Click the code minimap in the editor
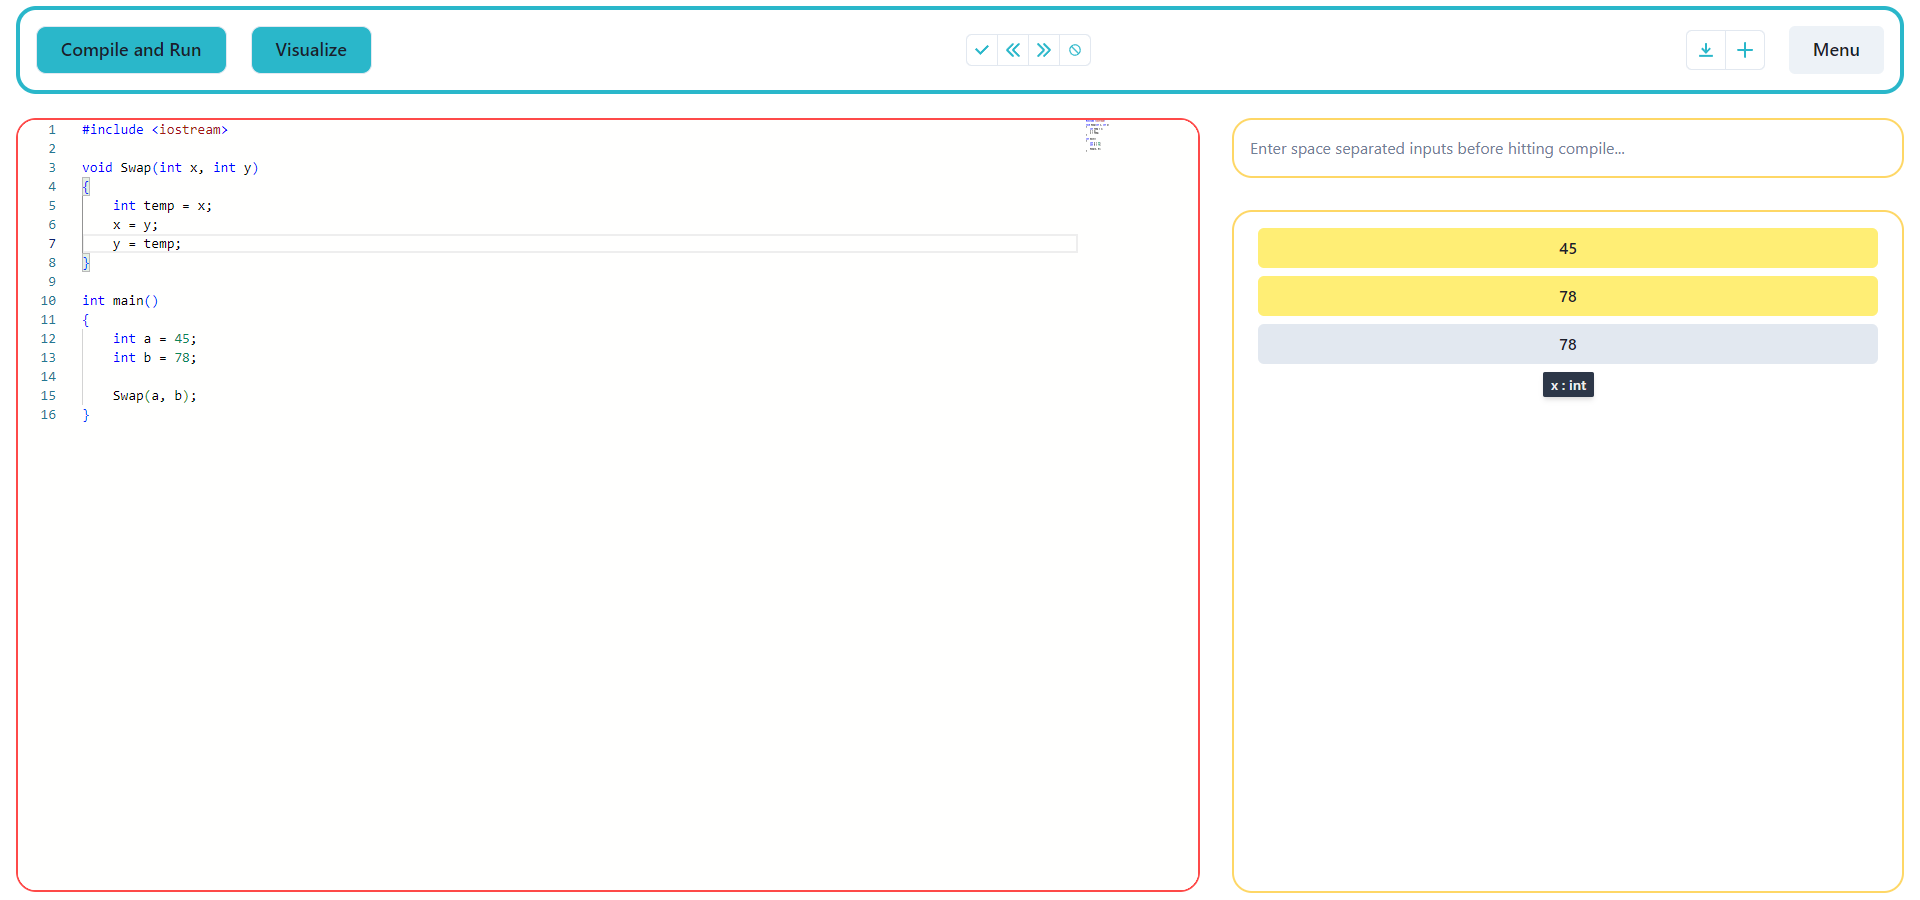Image resolution: width=1920 pixels, height=900 pixels. click(1095, 136)
